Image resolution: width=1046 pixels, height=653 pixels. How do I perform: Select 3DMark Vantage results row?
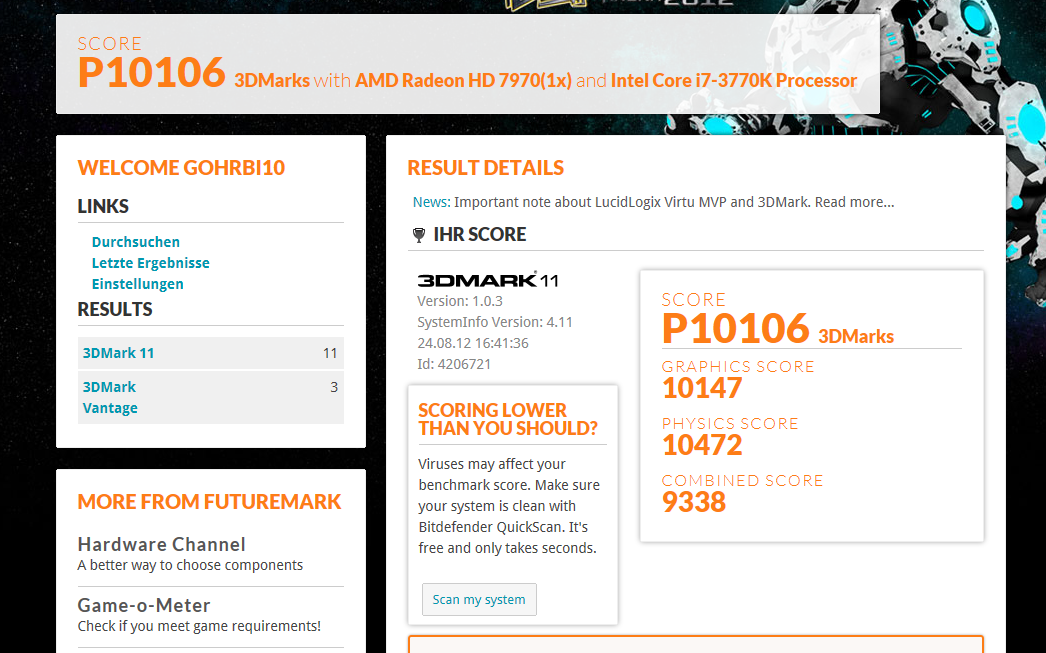pyautogui.click(x=211, y=397)
